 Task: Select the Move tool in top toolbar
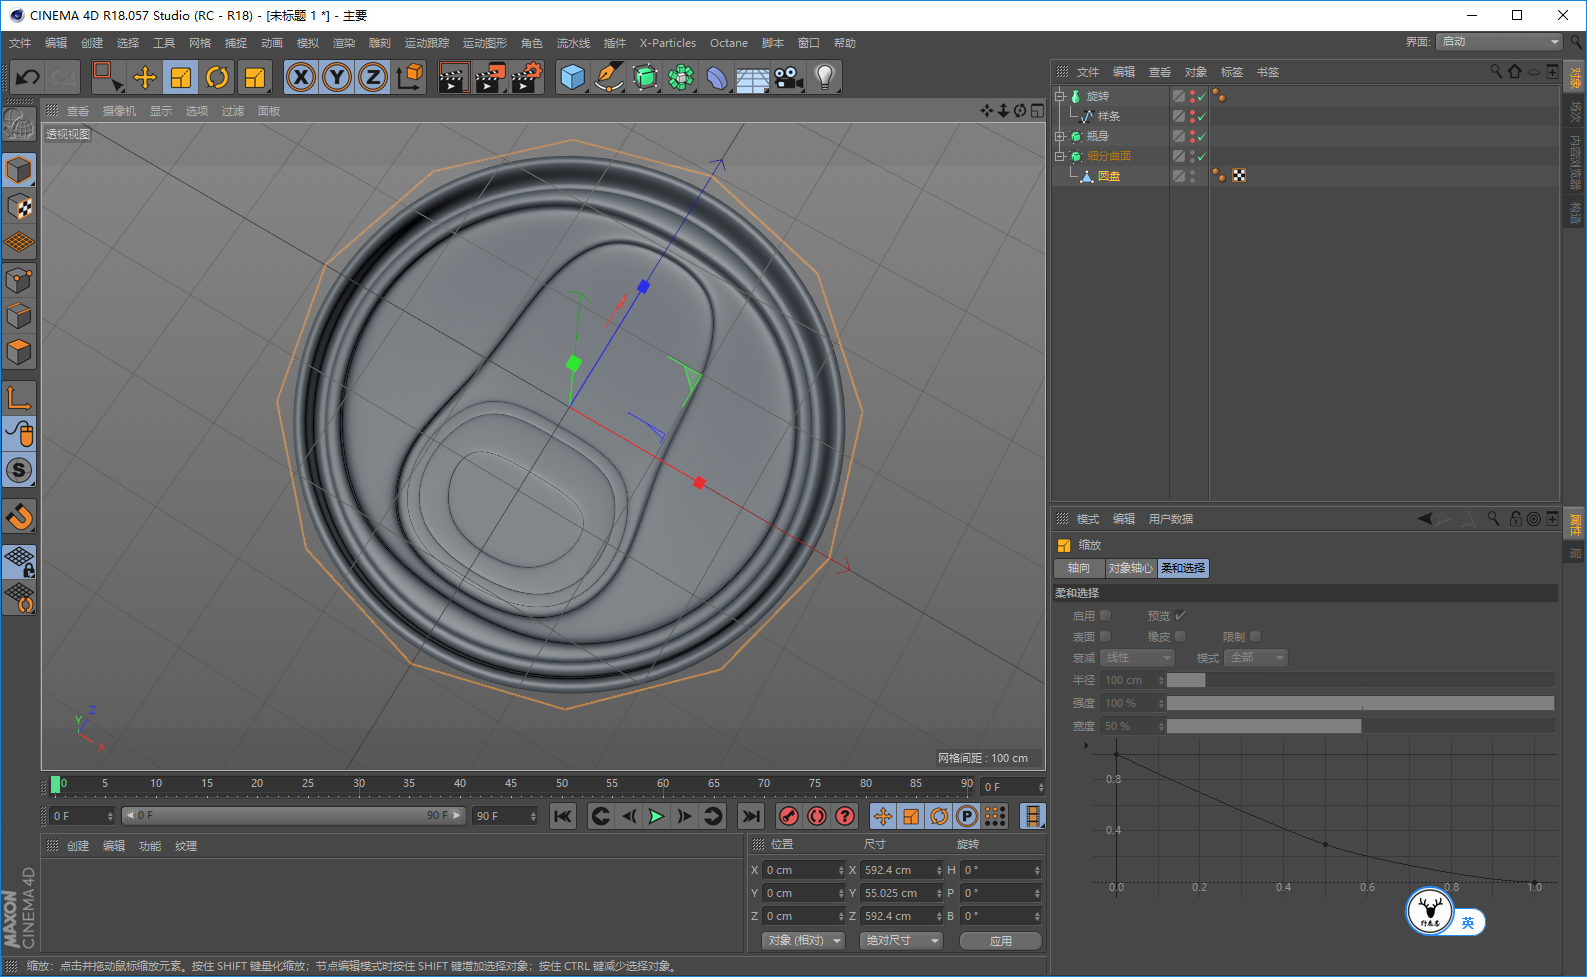(x=144, y=77)
